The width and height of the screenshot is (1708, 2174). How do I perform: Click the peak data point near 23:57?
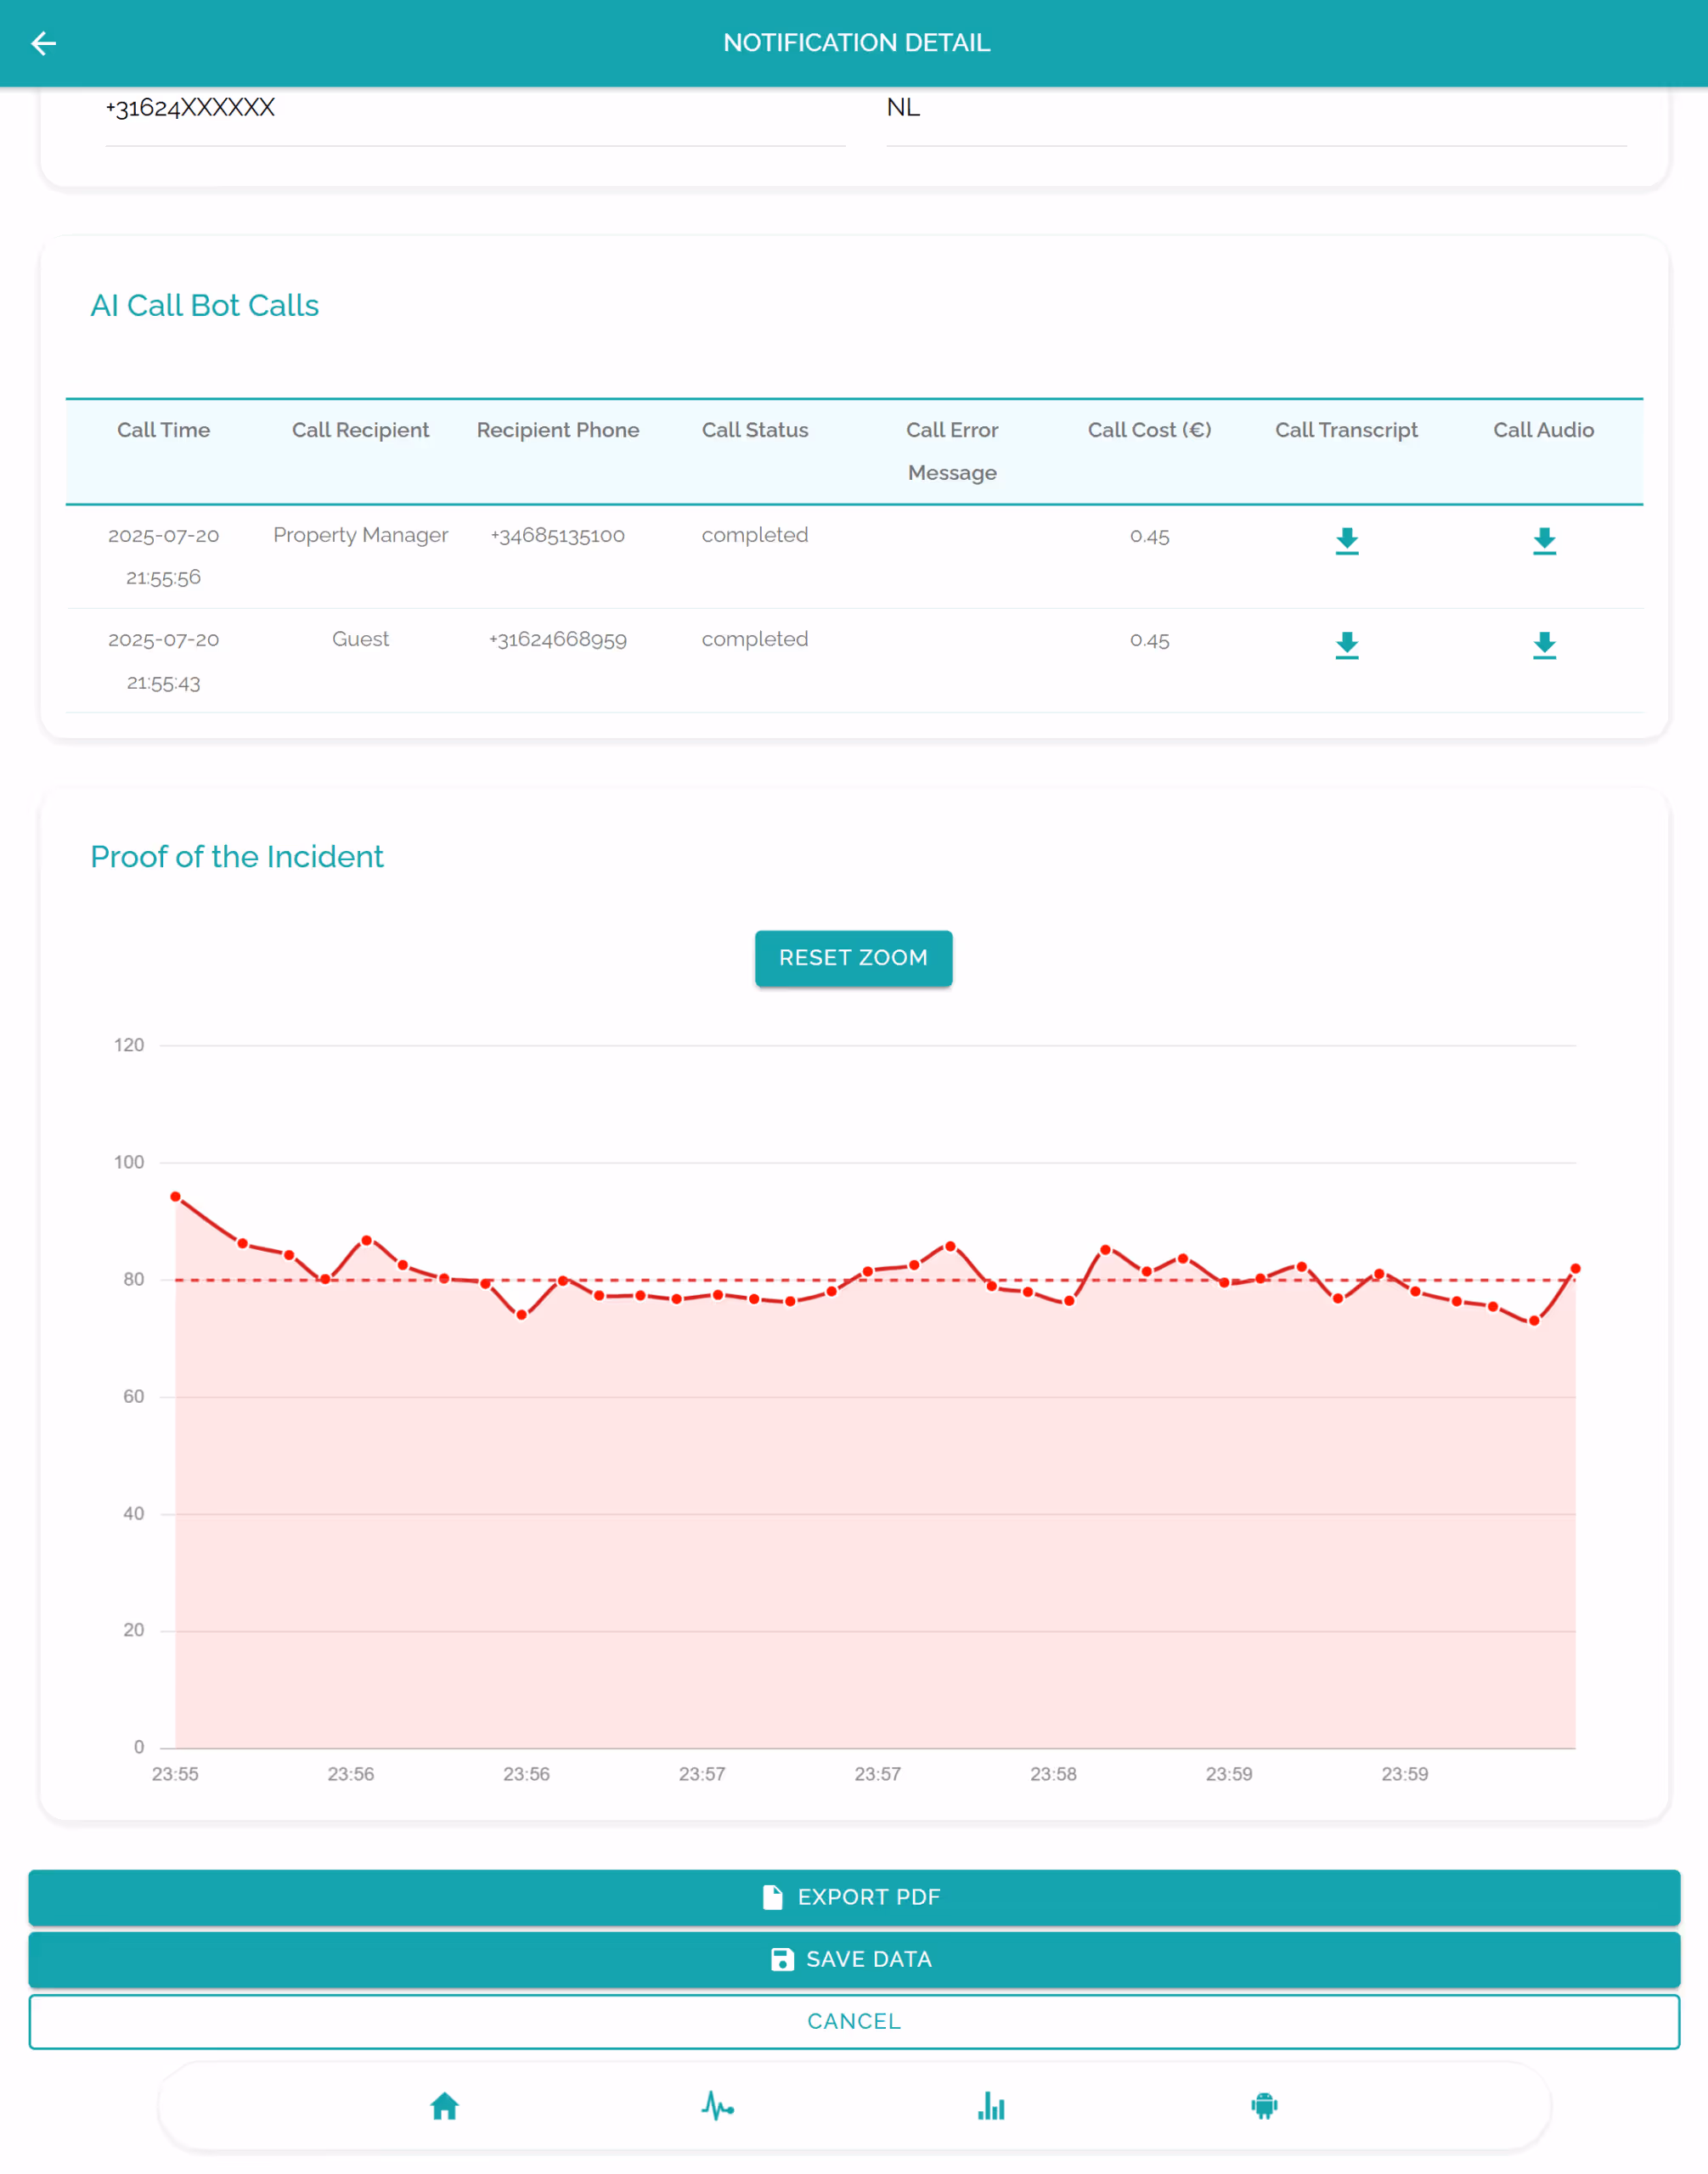click(x=950, y=1244)
